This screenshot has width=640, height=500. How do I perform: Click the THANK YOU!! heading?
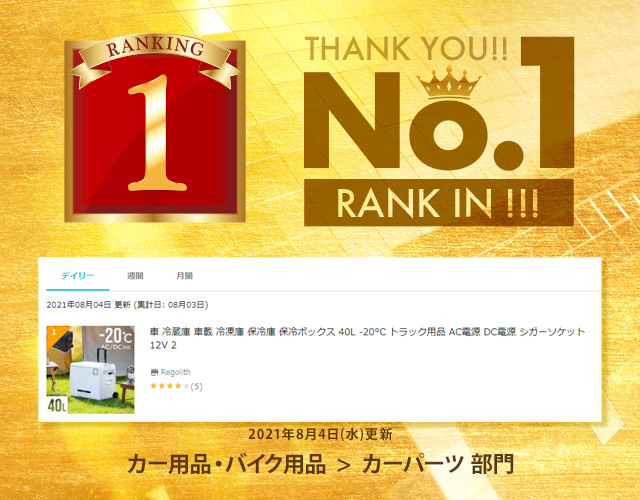click(407, 49)
